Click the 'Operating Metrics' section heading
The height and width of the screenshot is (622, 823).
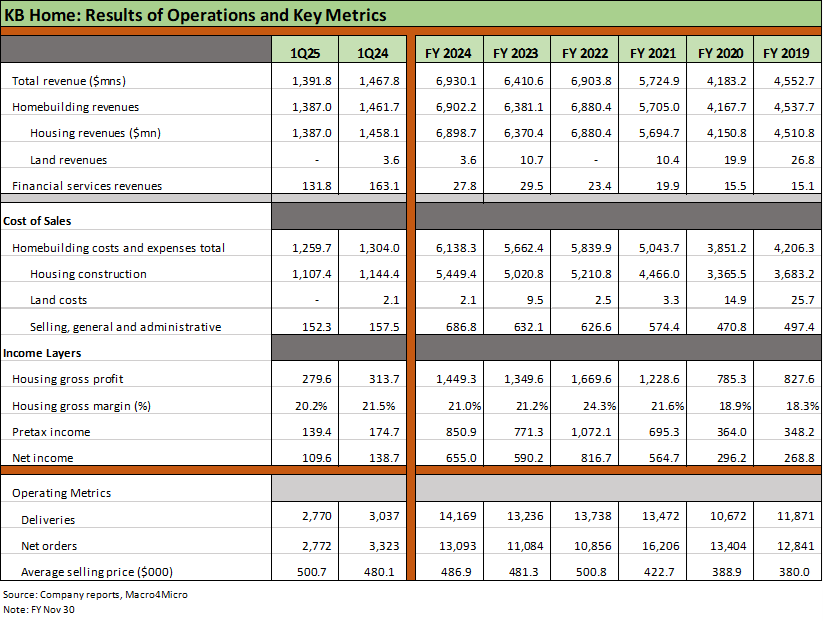[x=61, y=493]
